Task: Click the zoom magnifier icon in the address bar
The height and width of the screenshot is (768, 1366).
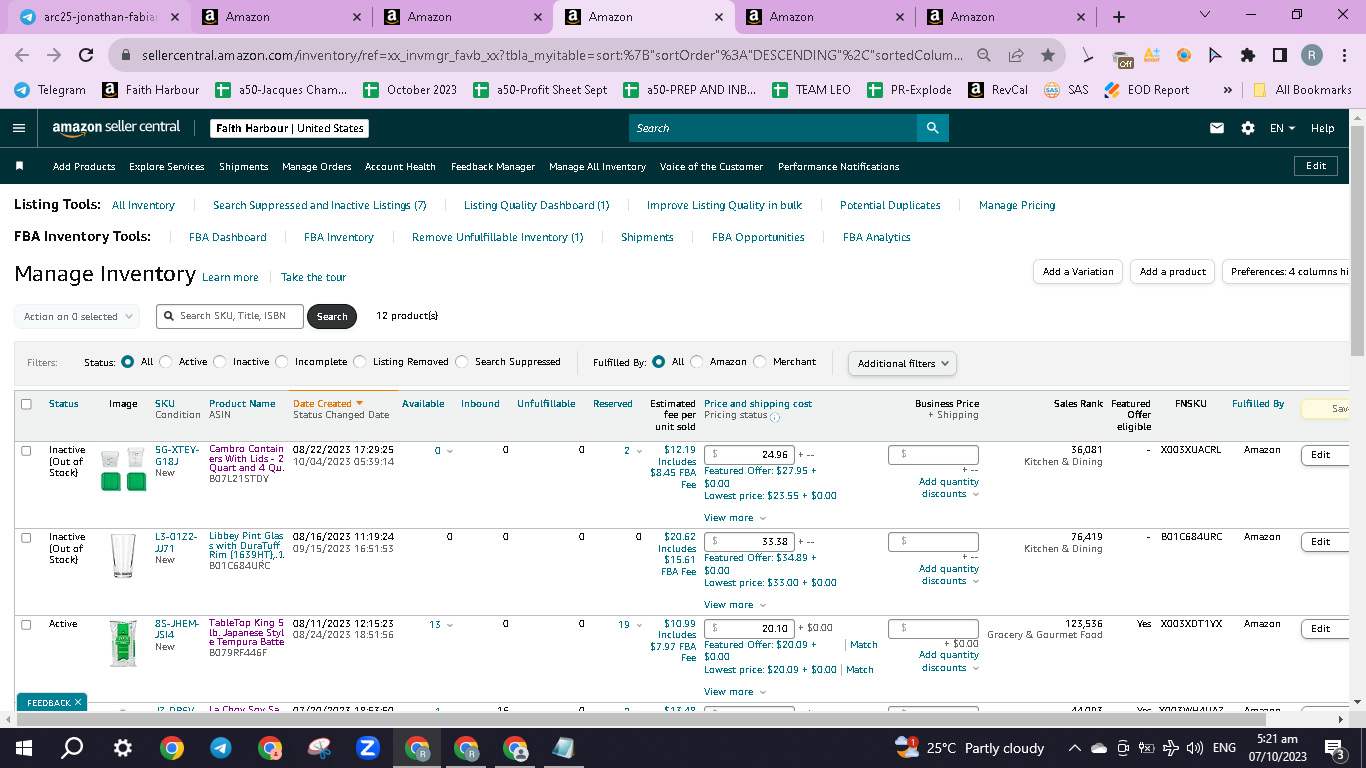Action: tap(984, 55)
